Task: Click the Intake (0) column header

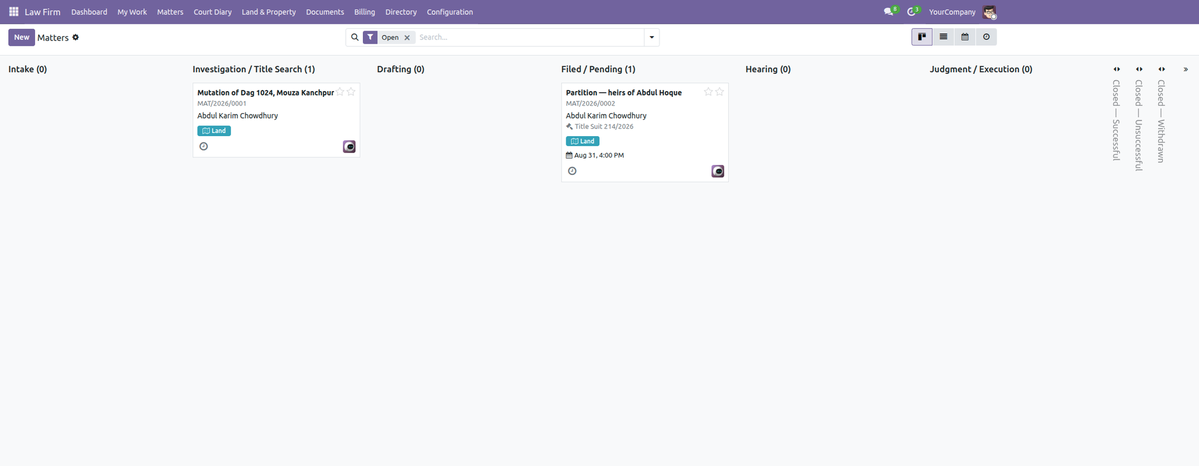Action: (x=28, y=69)
